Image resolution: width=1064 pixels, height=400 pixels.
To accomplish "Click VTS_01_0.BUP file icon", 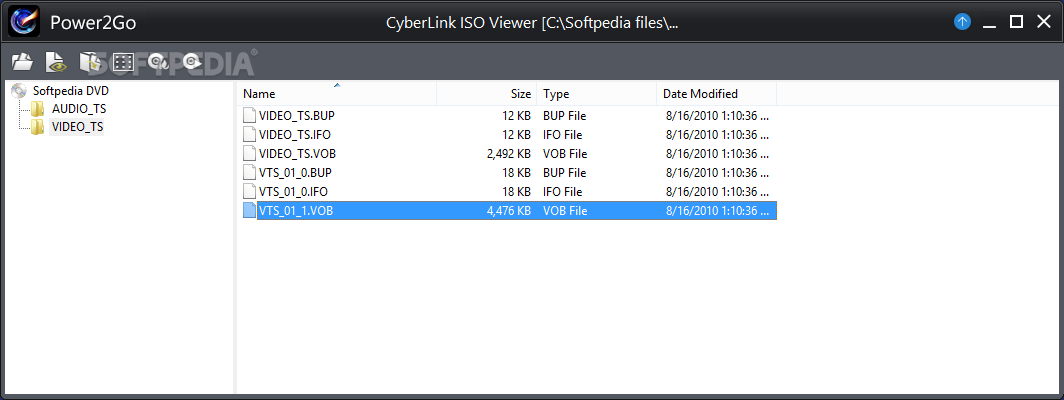I will (x=250, y=172).
